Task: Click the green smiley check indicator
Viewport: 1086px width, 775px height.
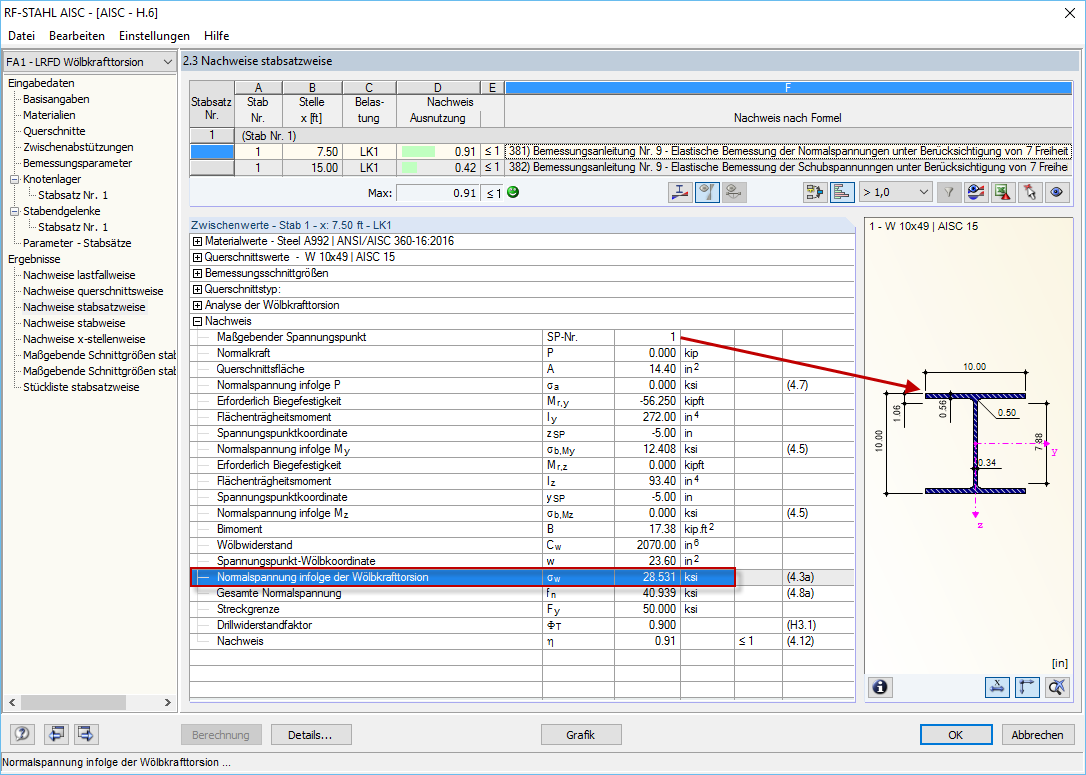Action: click(513, 193)
